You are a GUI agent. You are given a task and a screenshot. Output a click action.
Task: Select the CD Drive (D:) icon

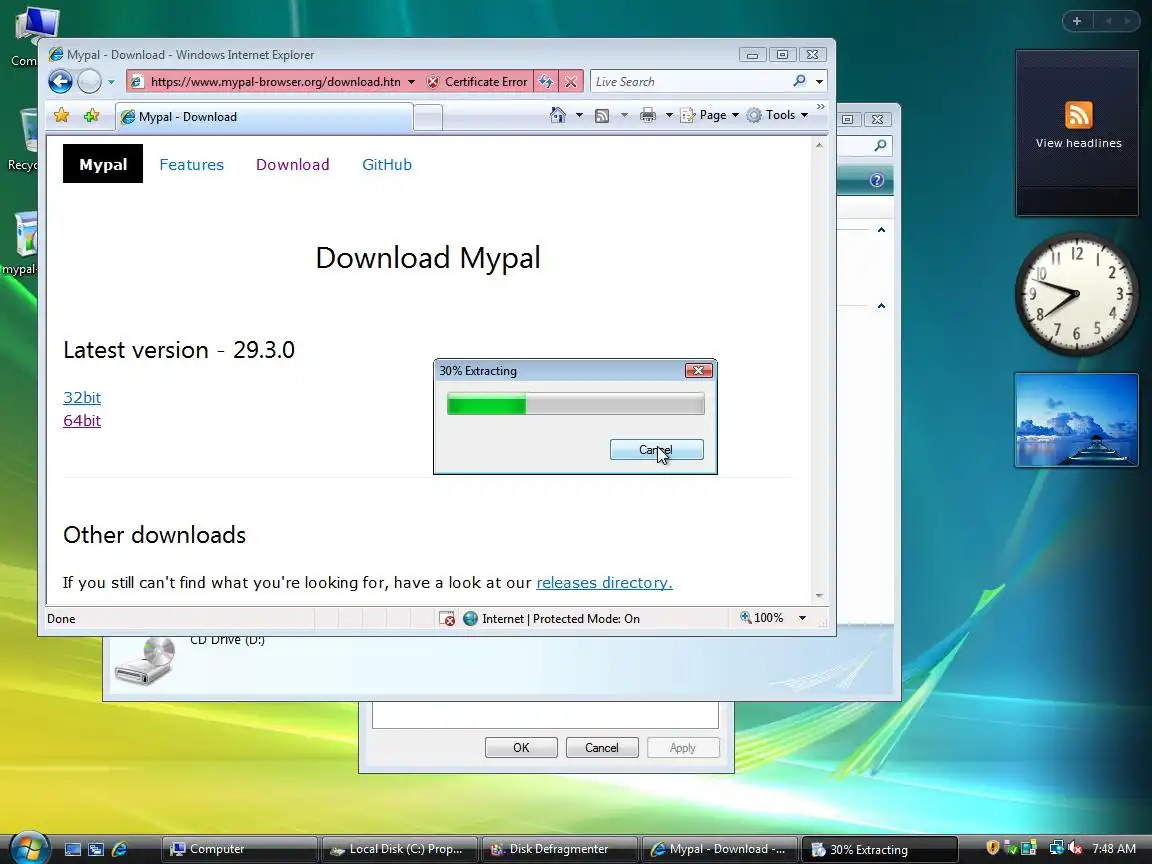click(x=145, y=660)
